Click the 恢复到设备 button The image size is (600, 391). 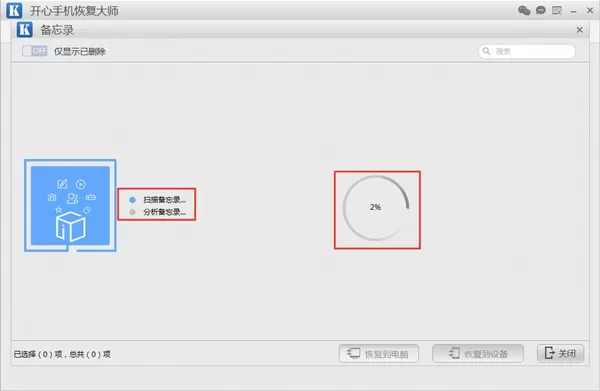pyautogui.click(x=478, y=354)
